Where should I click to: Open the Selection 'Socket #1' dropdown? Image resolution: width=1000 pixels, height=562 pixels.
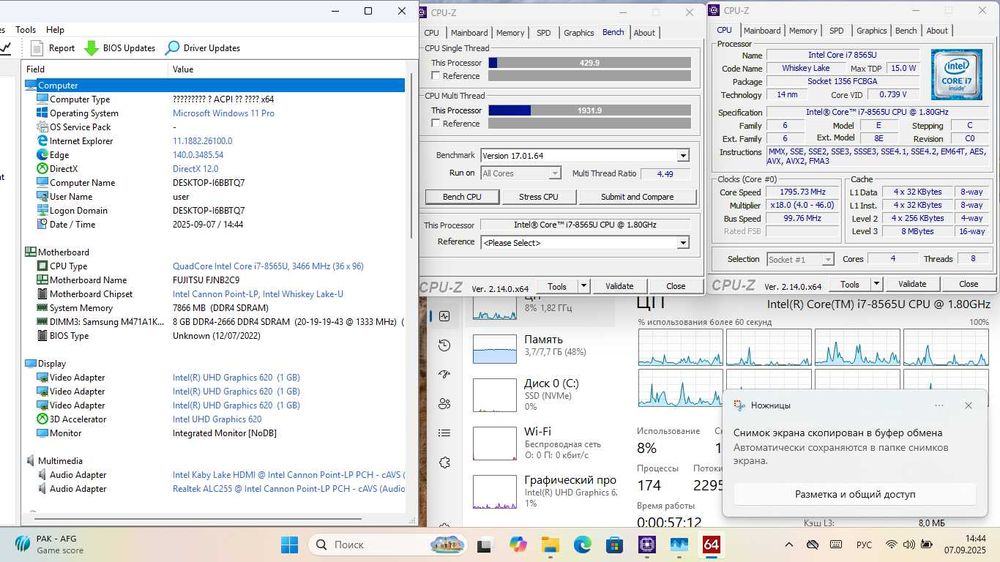(x=800, y=259)
